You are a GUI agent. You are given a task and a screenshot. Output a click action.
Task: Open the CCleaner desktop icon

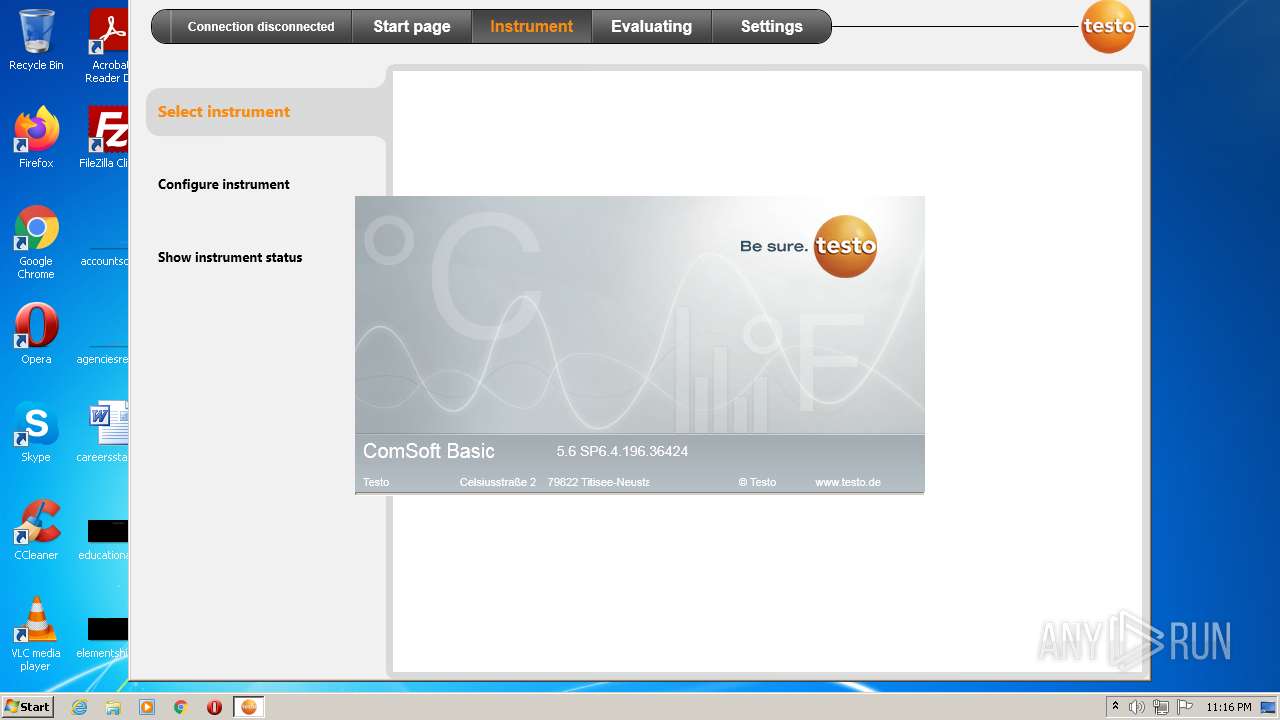coord(36,530)
